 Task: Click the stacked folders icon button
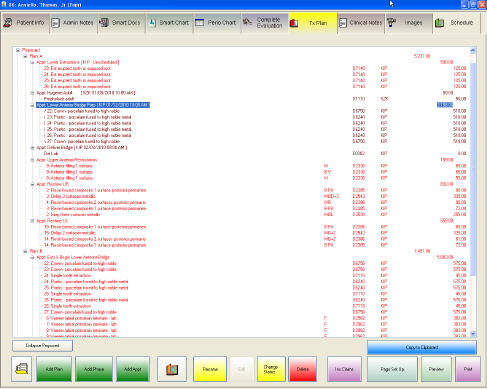point(22,369)
